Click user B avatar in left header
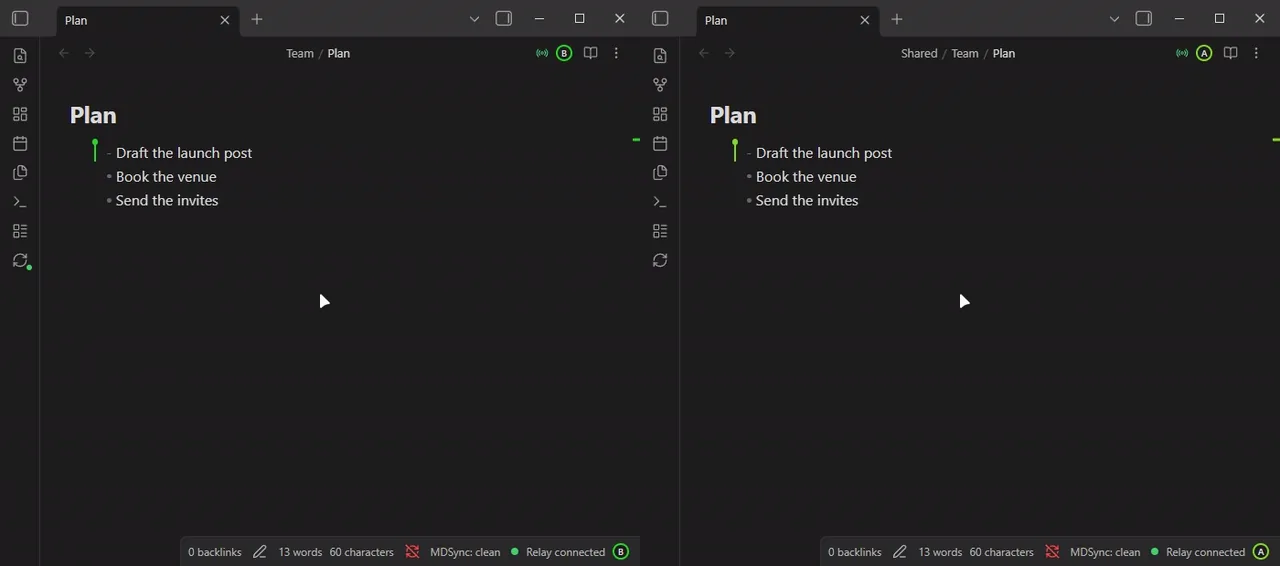 (564, 53)
